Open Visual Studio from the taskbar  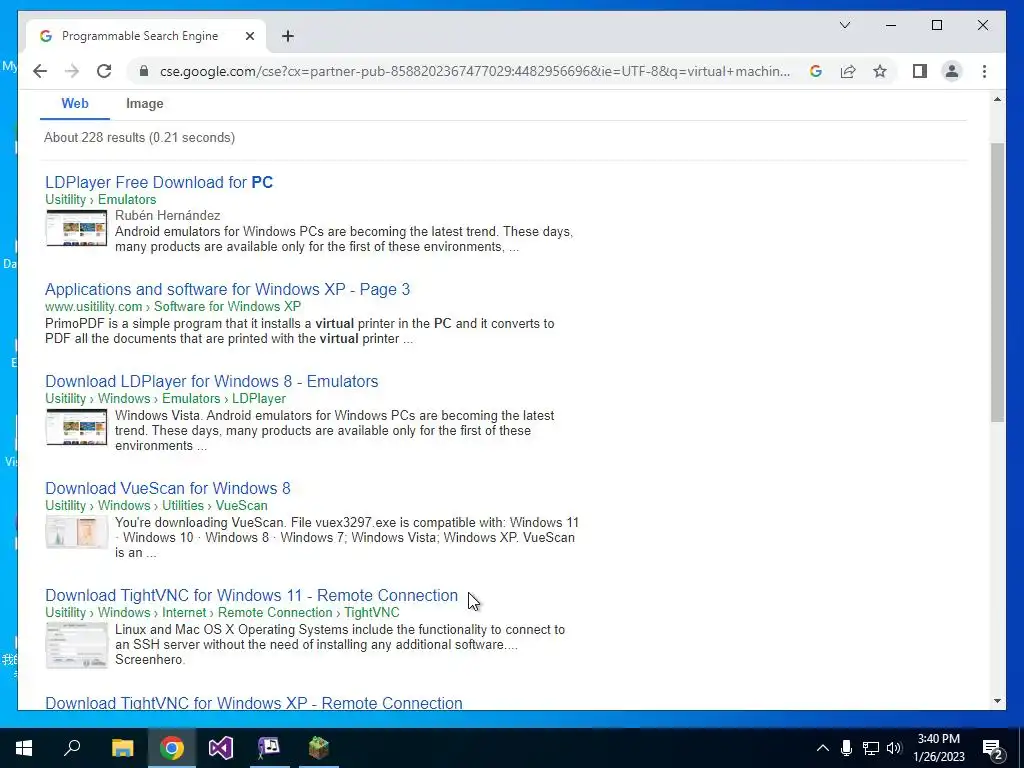[x=221, y=748]
